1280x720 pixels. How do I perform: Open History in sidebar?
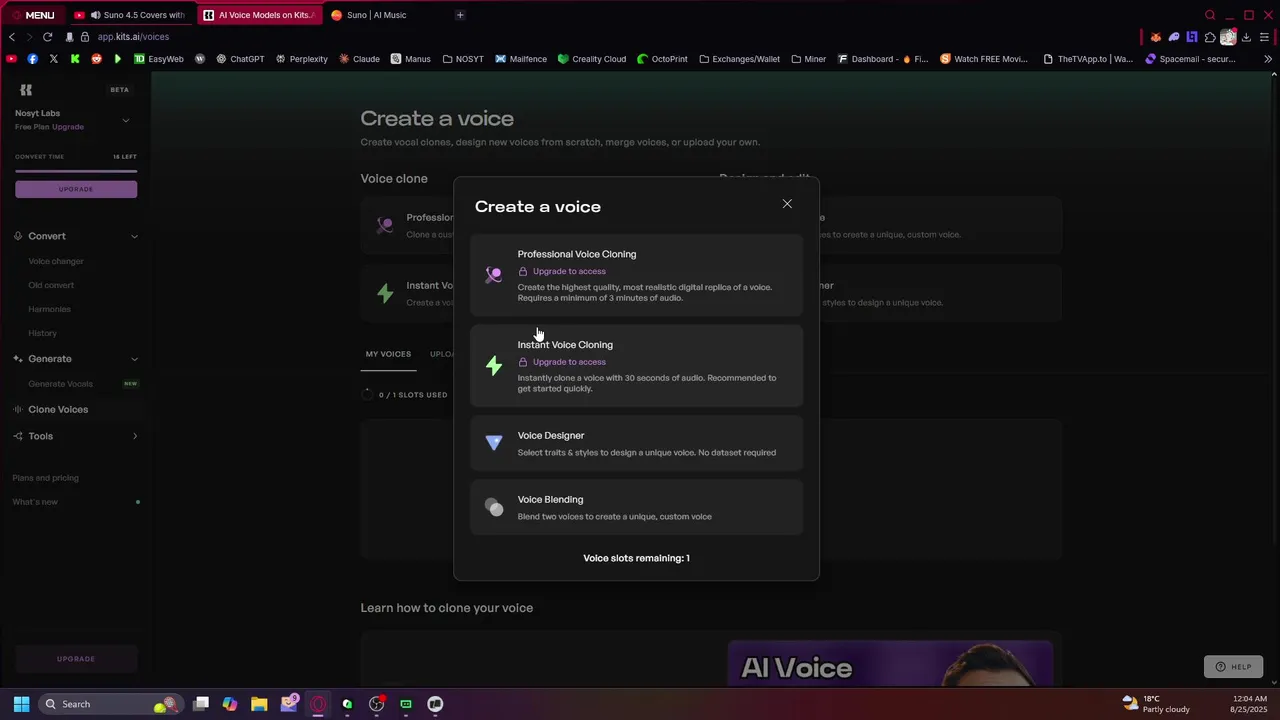click(x=42, y=333)
